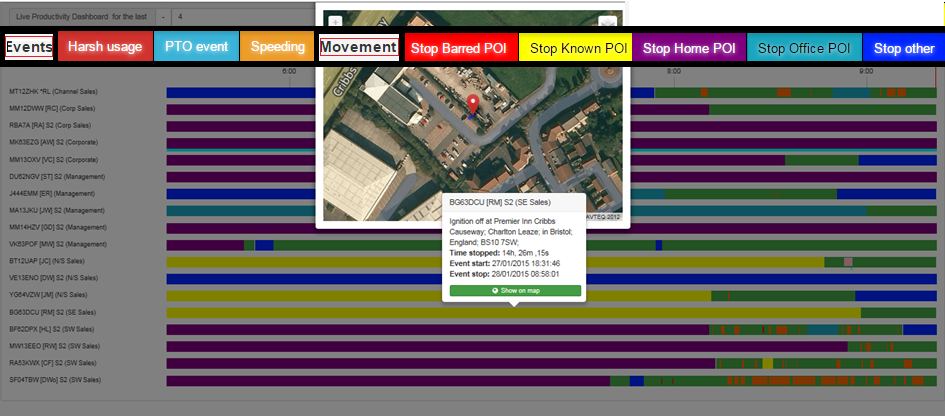Select the Harsh usage legend button
945x416 pixels.
(x=105, y=47)
